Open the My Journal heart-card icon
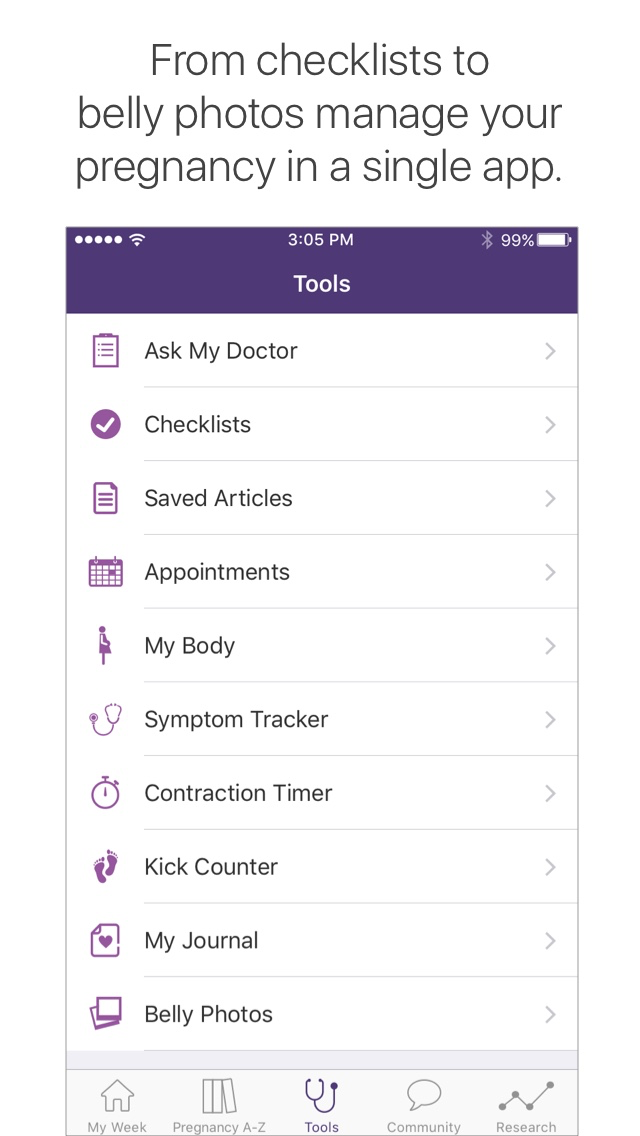640x1136 pixels. (x=106, y=940)
